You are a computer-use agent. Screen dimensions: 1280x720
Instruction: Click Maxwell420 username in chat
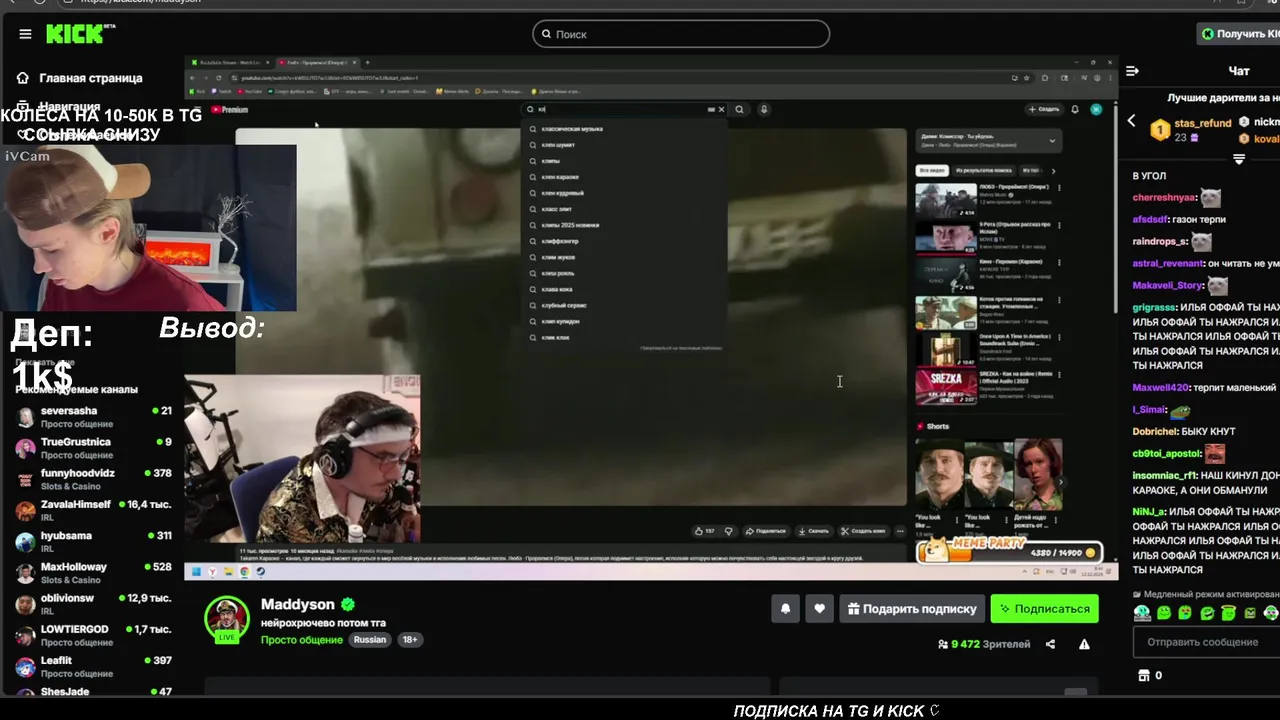[x=1161, y=388]
